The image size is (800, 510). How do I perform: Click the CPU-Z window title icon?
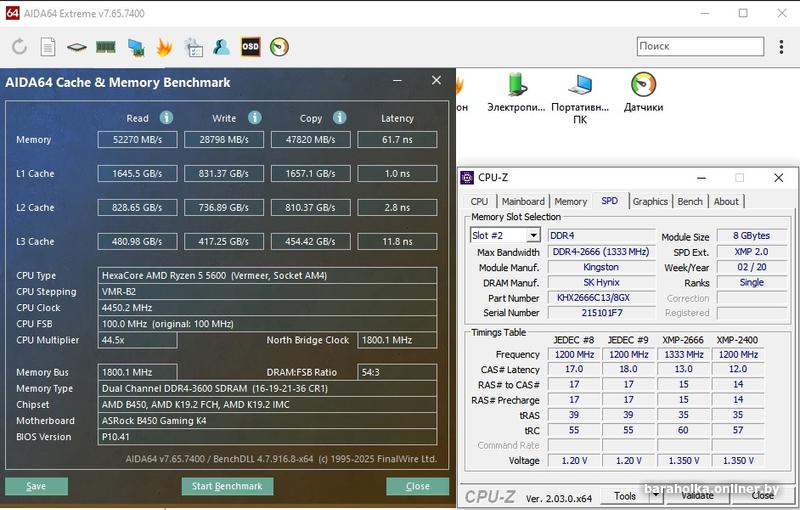click(467, 177)
